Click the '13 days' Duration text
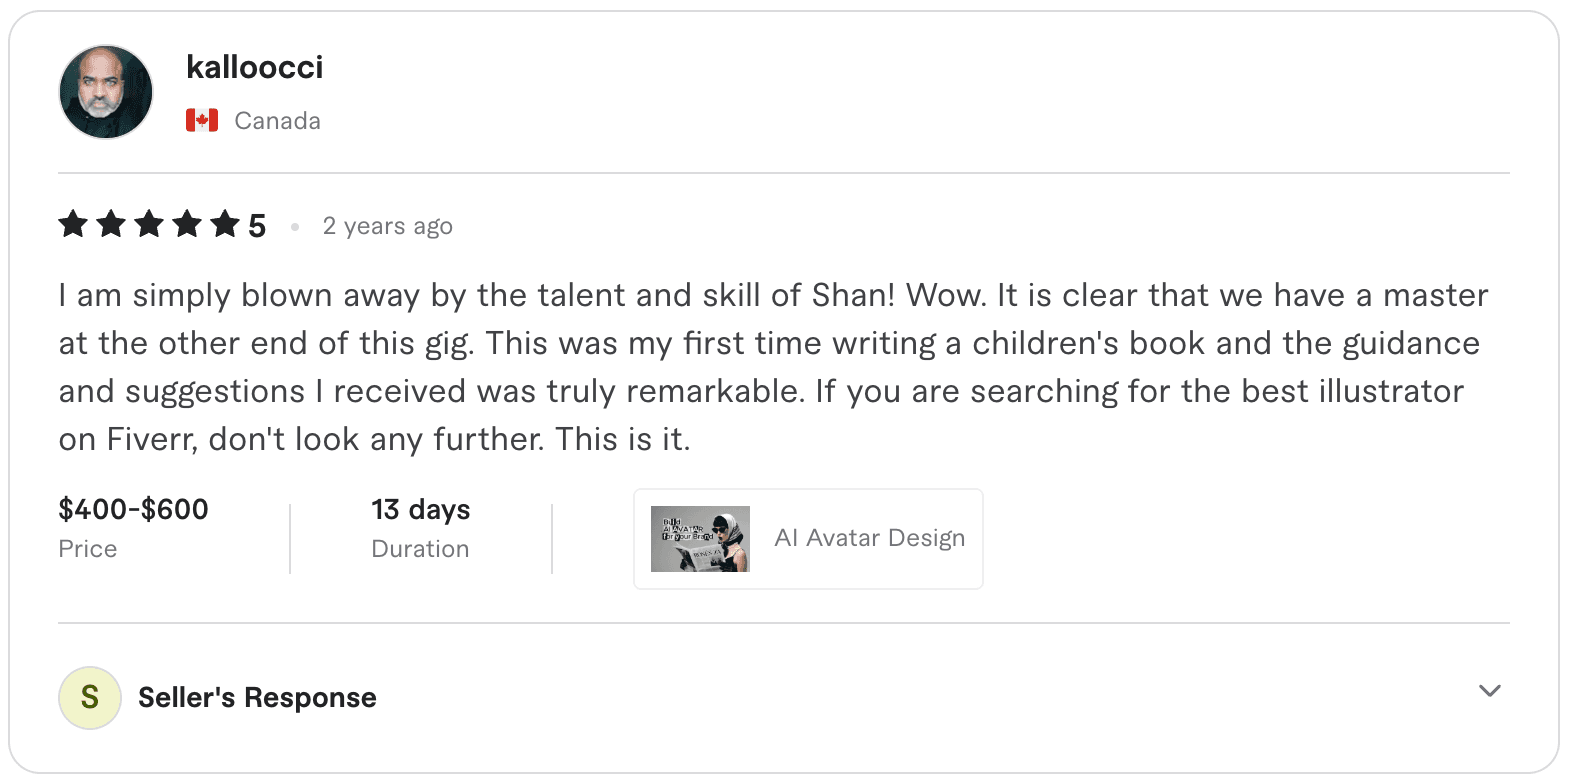 [420, 510]
